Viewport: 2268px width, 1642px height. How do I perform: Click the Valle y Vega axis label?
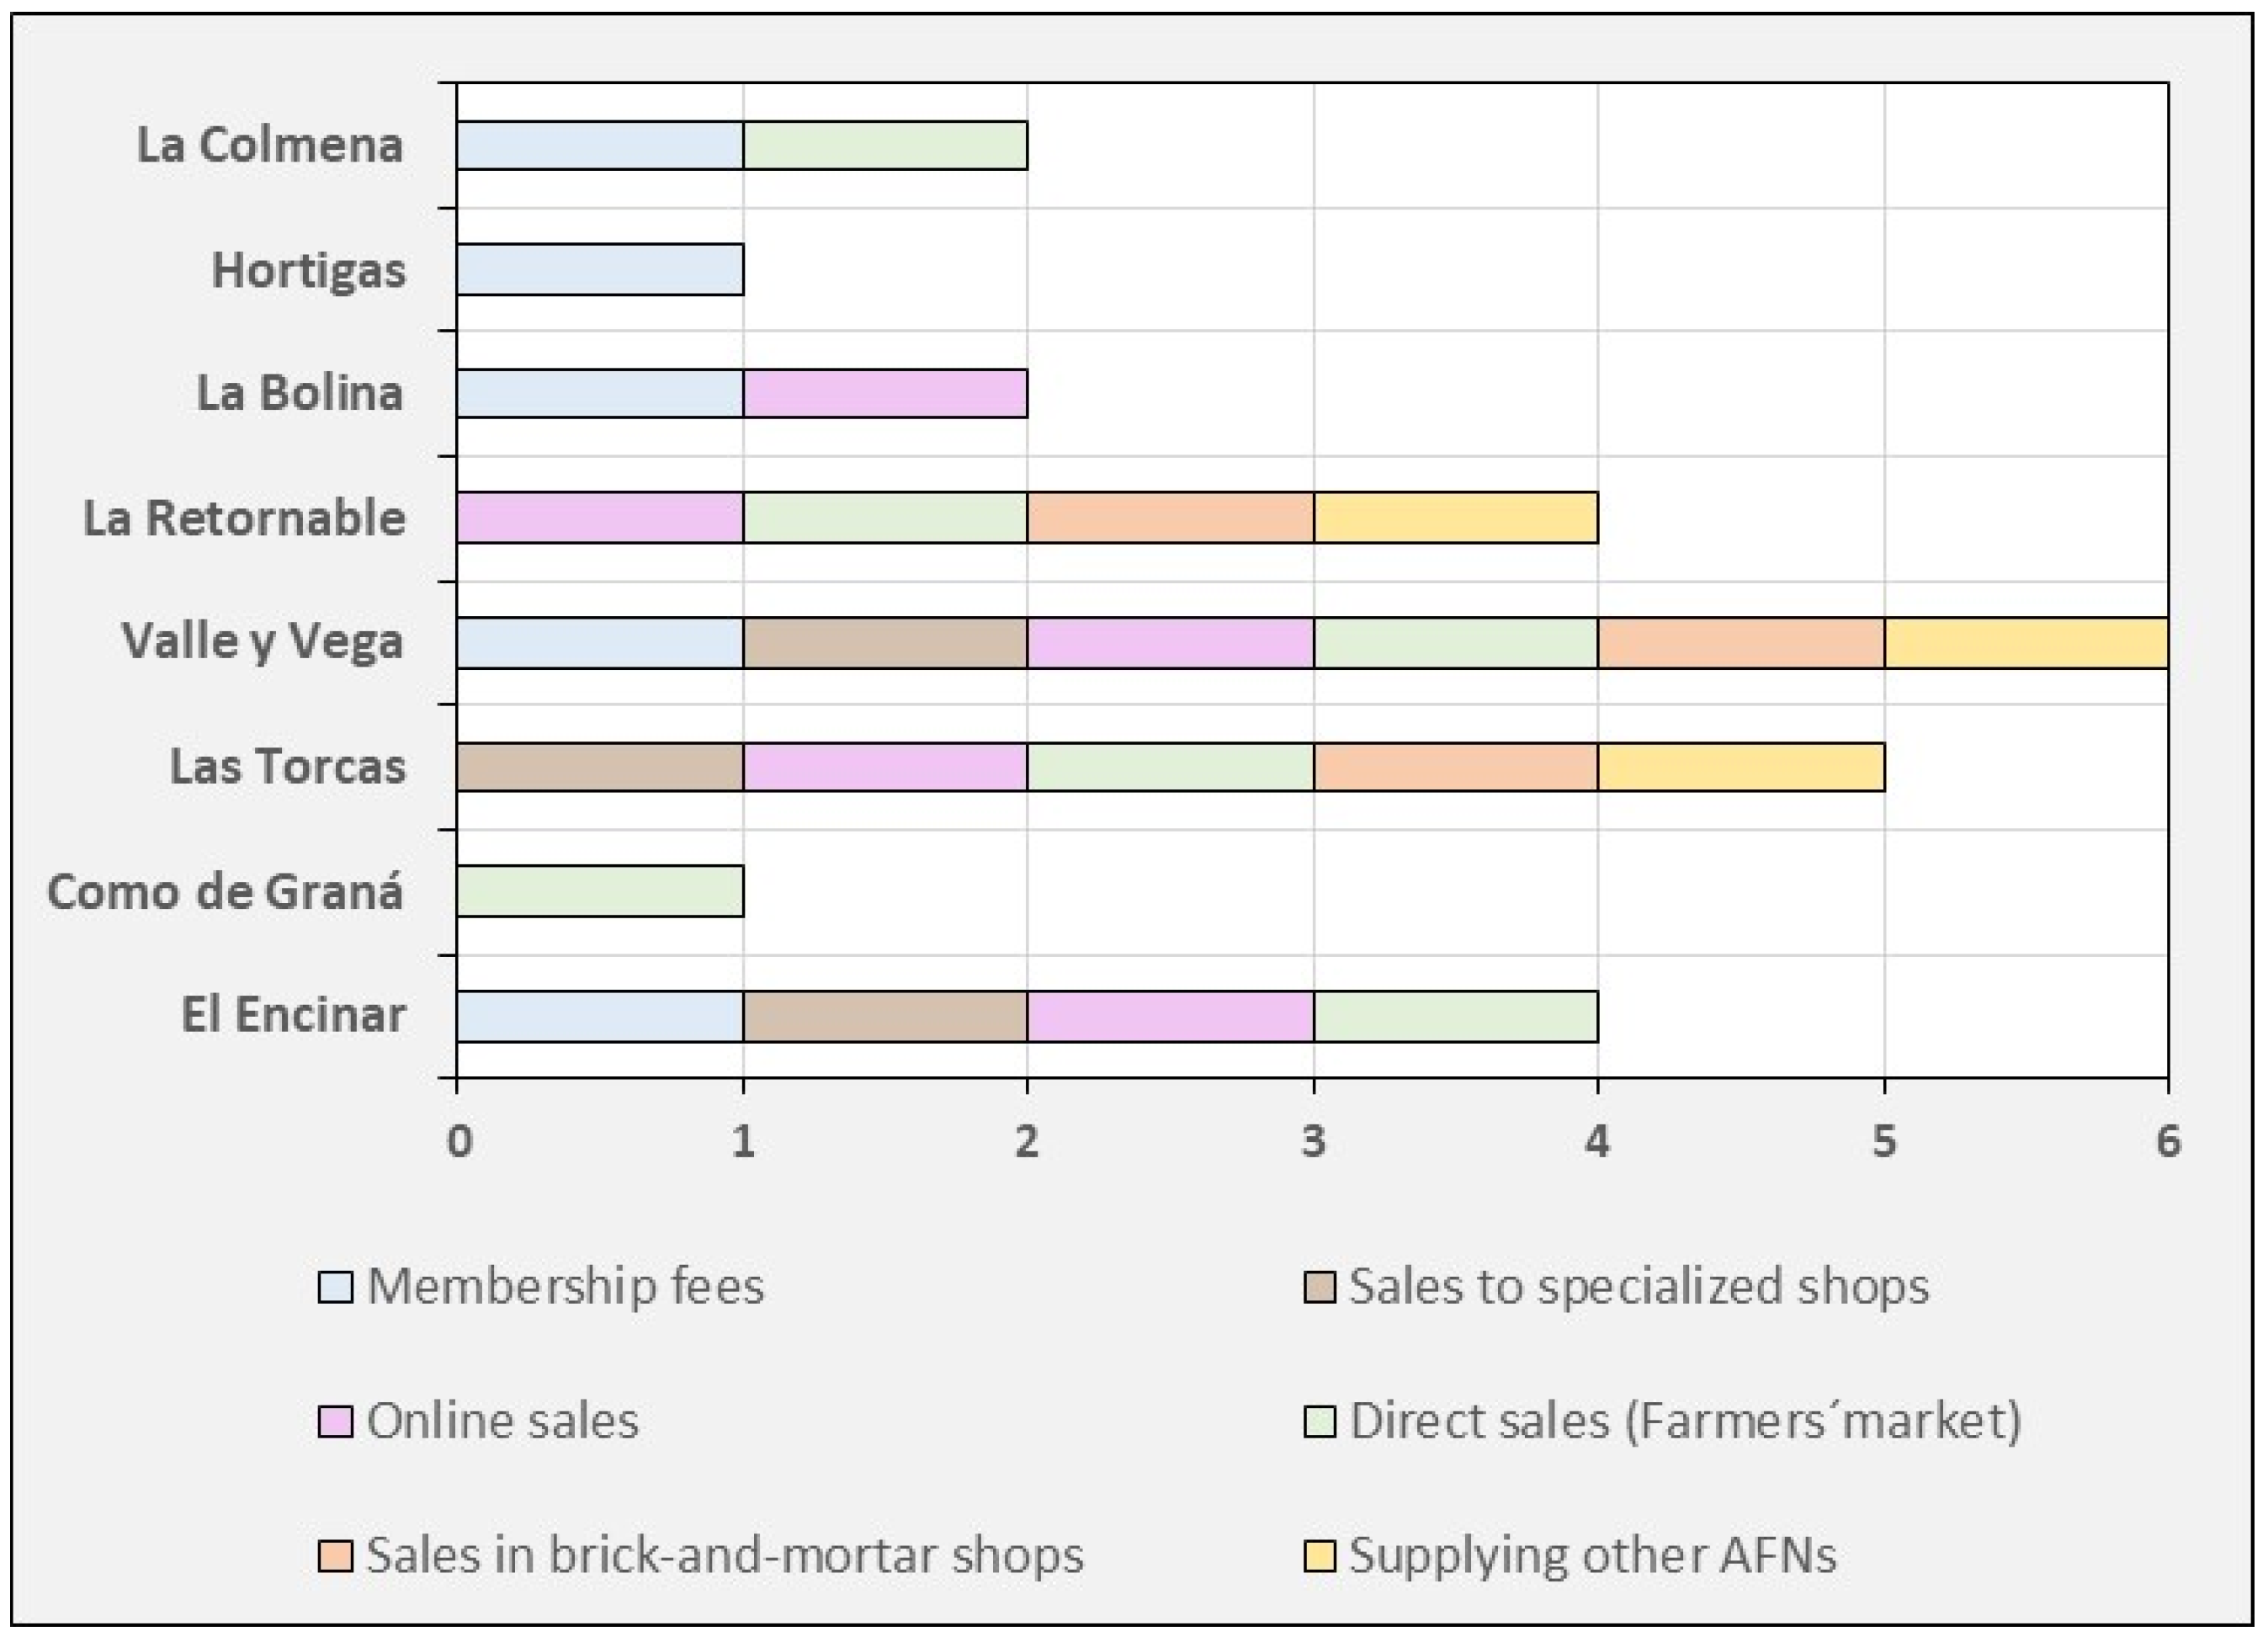coord(262,642)
